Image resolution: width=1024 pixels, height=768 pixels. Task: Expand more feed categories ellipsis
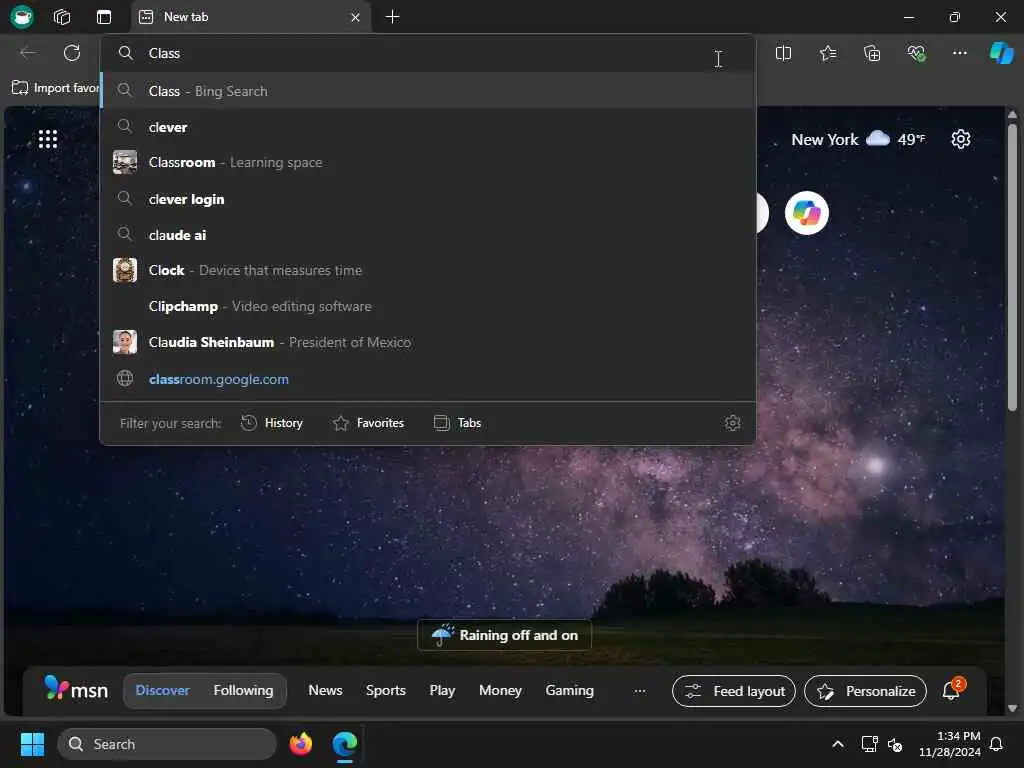click(640, 691)
